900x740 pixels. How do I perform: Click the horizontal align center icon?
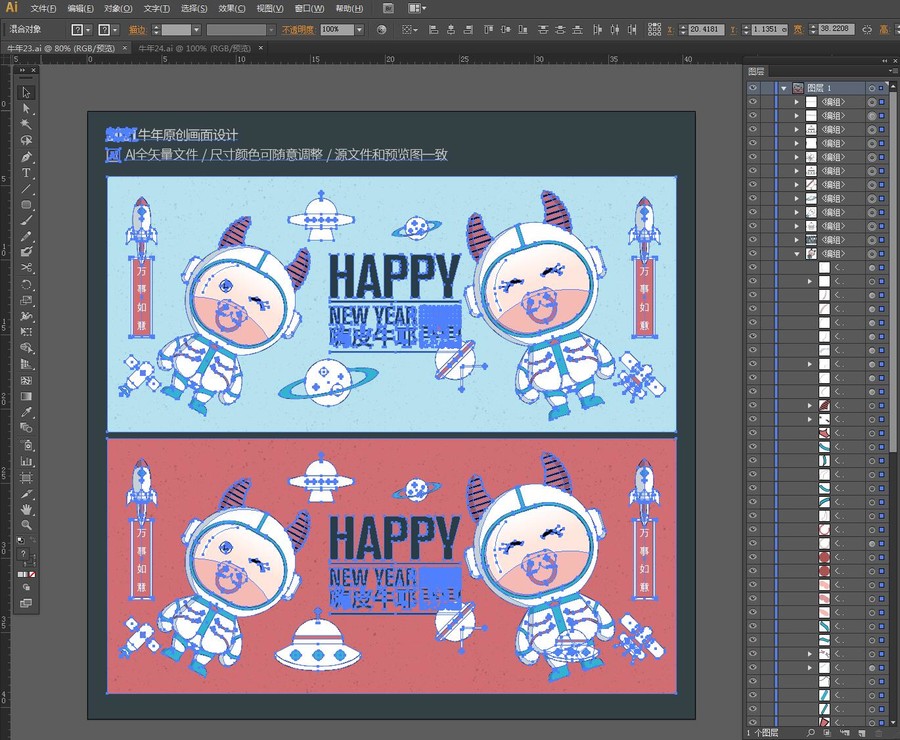pos(451,29)
